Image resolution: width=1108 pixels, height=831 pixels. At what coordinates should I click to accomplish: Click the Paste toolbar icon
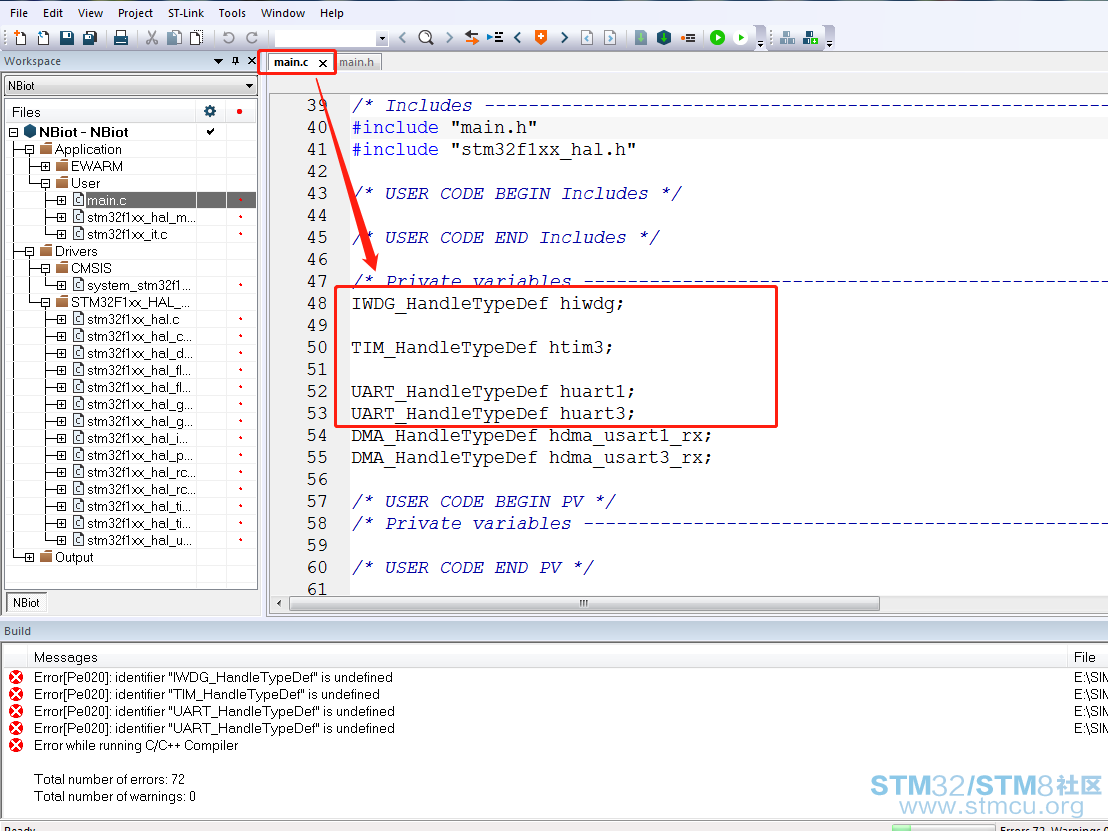[x=196, y=37]
